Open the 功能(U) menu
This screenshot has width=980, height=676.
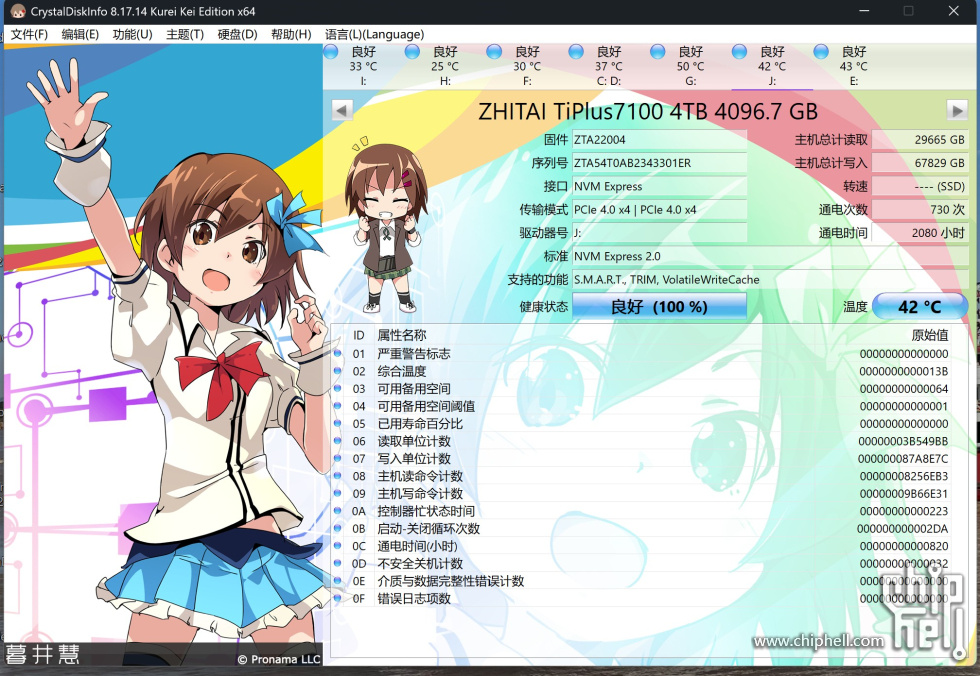pos(132,34)
